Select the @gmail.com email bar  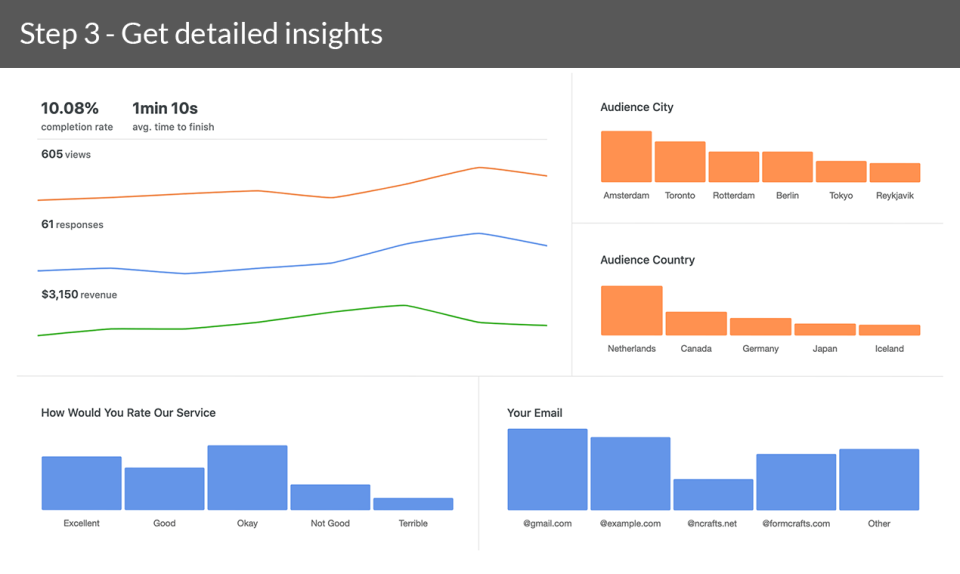(547, 469)
